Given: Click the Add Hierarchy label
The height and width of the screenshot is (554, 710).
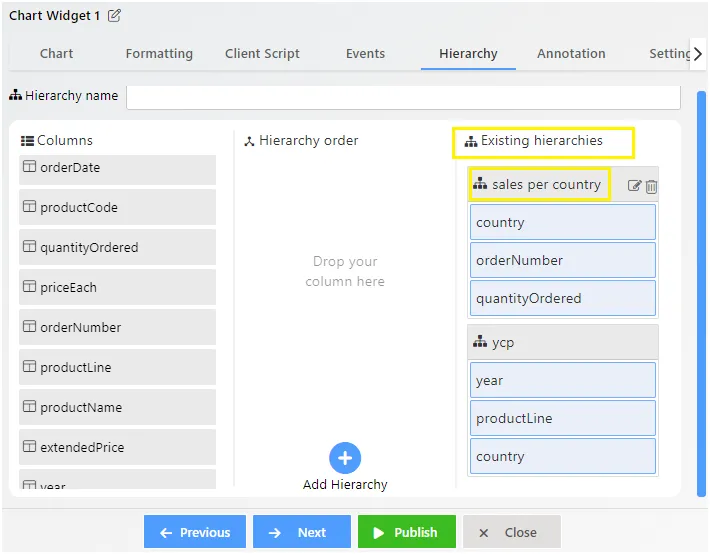Looking at the screenshot, I should click(345, 485).
